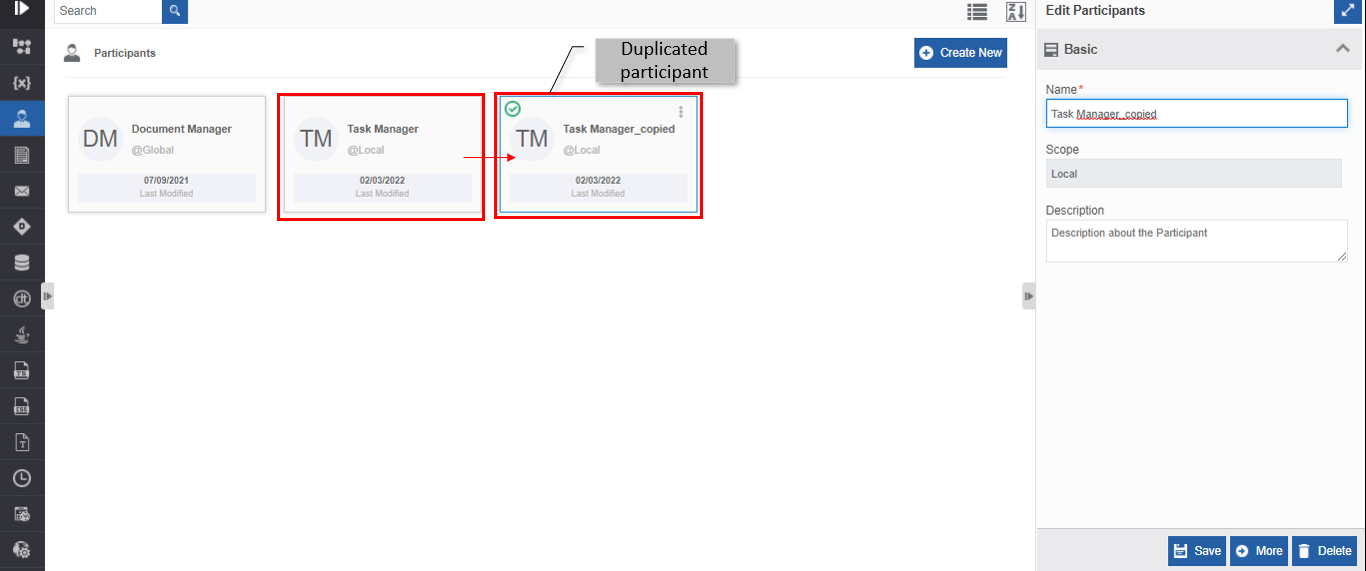
Task: Toggle right panel collapse handle
Action: [x=1029, y=296]
